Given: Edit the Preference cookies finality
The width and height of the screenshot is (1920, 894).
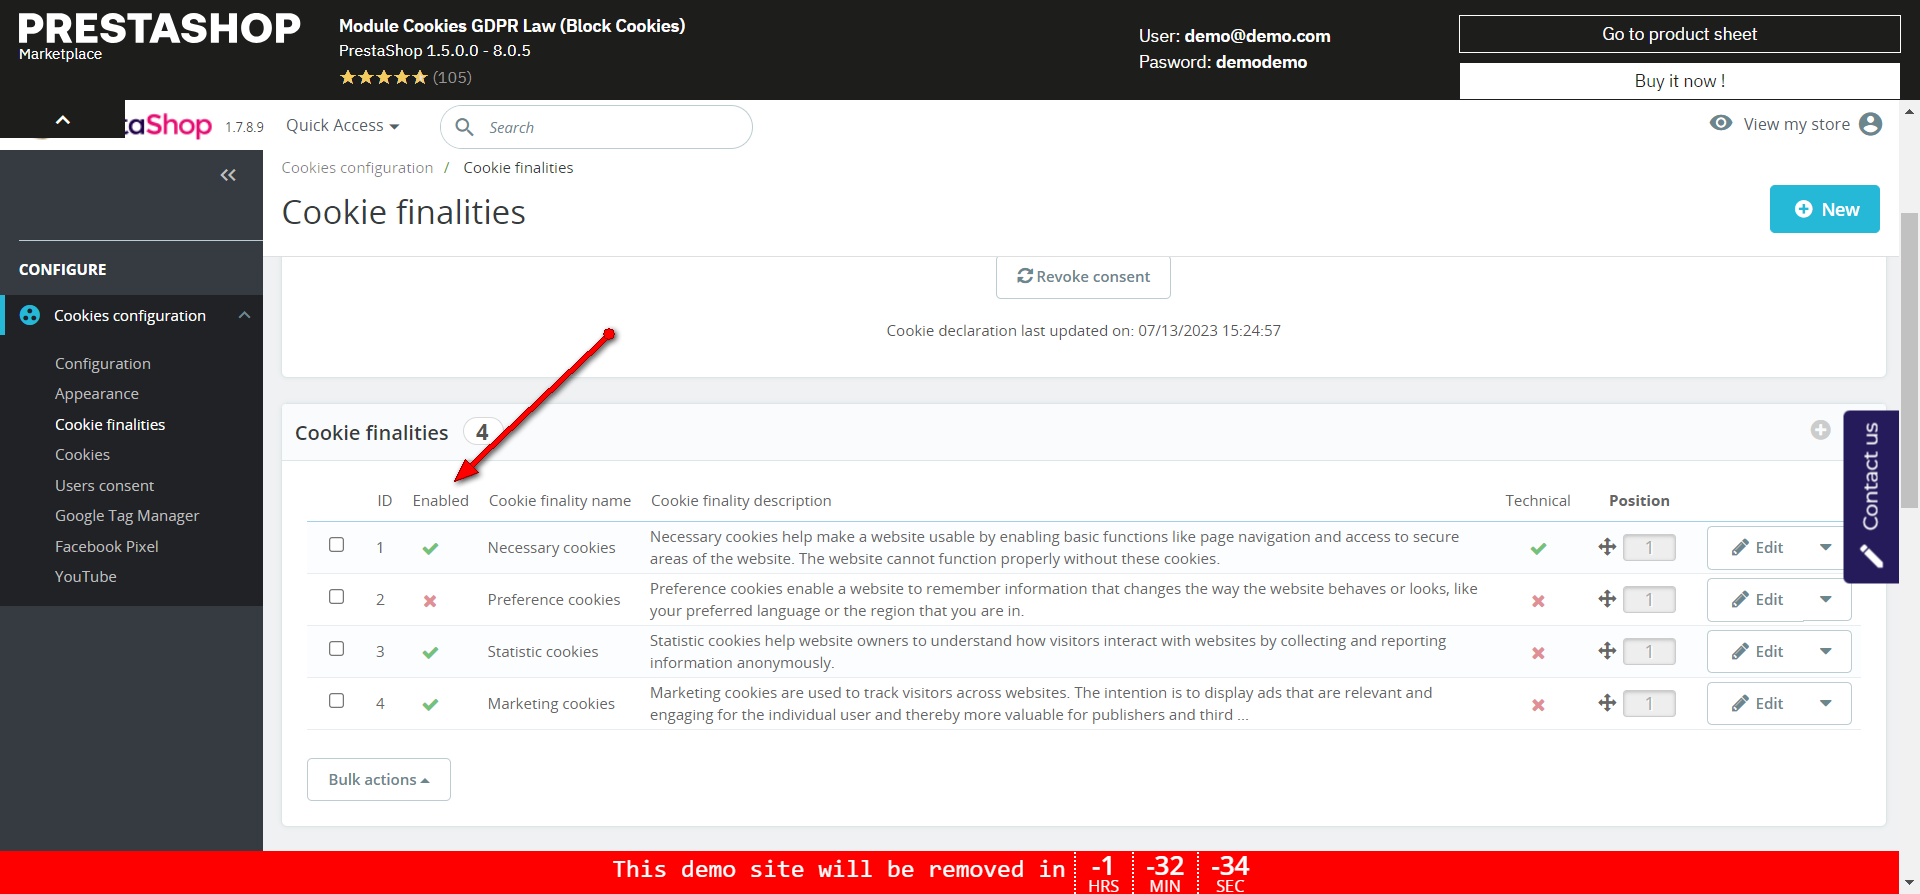Looking at the screenshot, I should click(x=1757, y=599).
